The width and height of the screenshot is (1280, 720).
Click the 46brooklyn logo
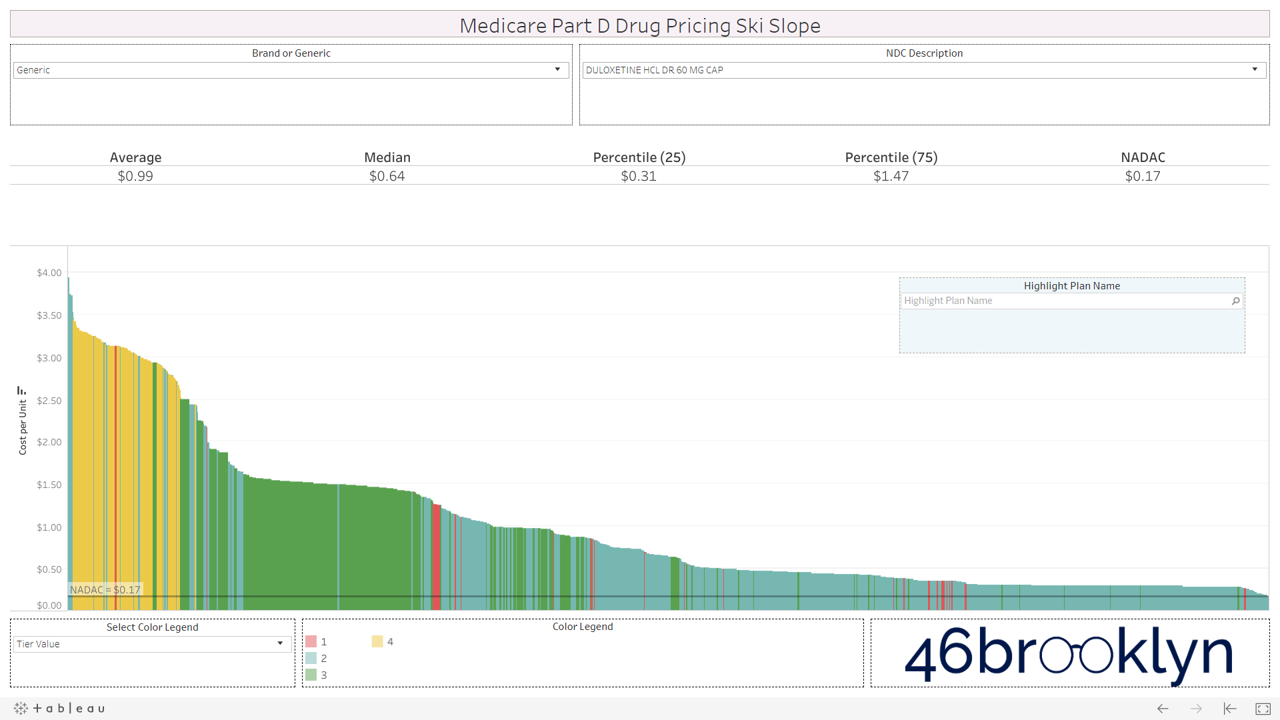(1069, 654)
